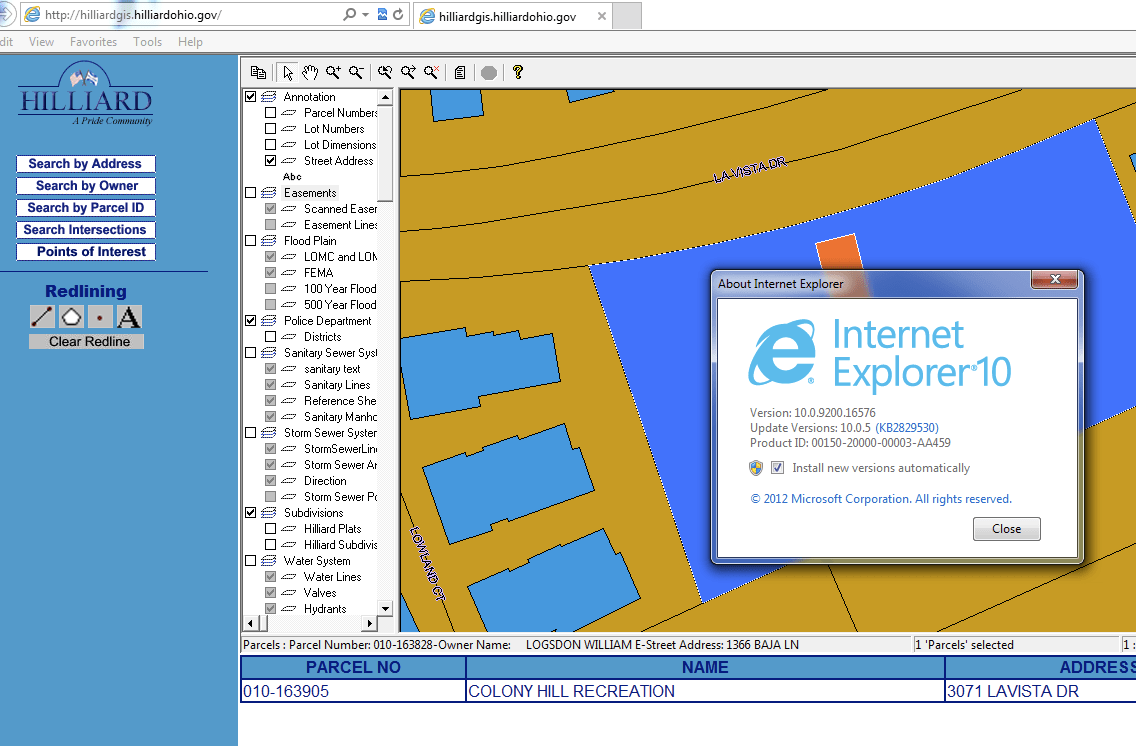The height and width of the screenshot is (746, 1136).
Task: Click the Hilliard logo
Action: (x=86, y=94)
